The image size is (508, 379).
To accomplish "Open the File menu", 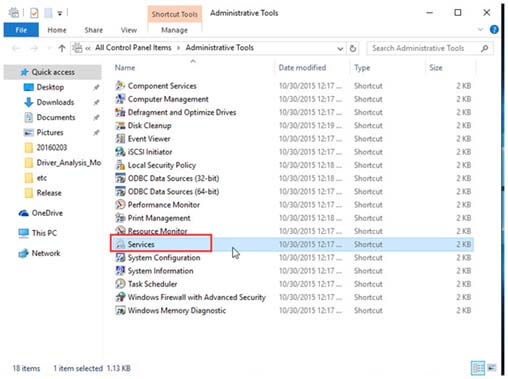I will (21, 30).
